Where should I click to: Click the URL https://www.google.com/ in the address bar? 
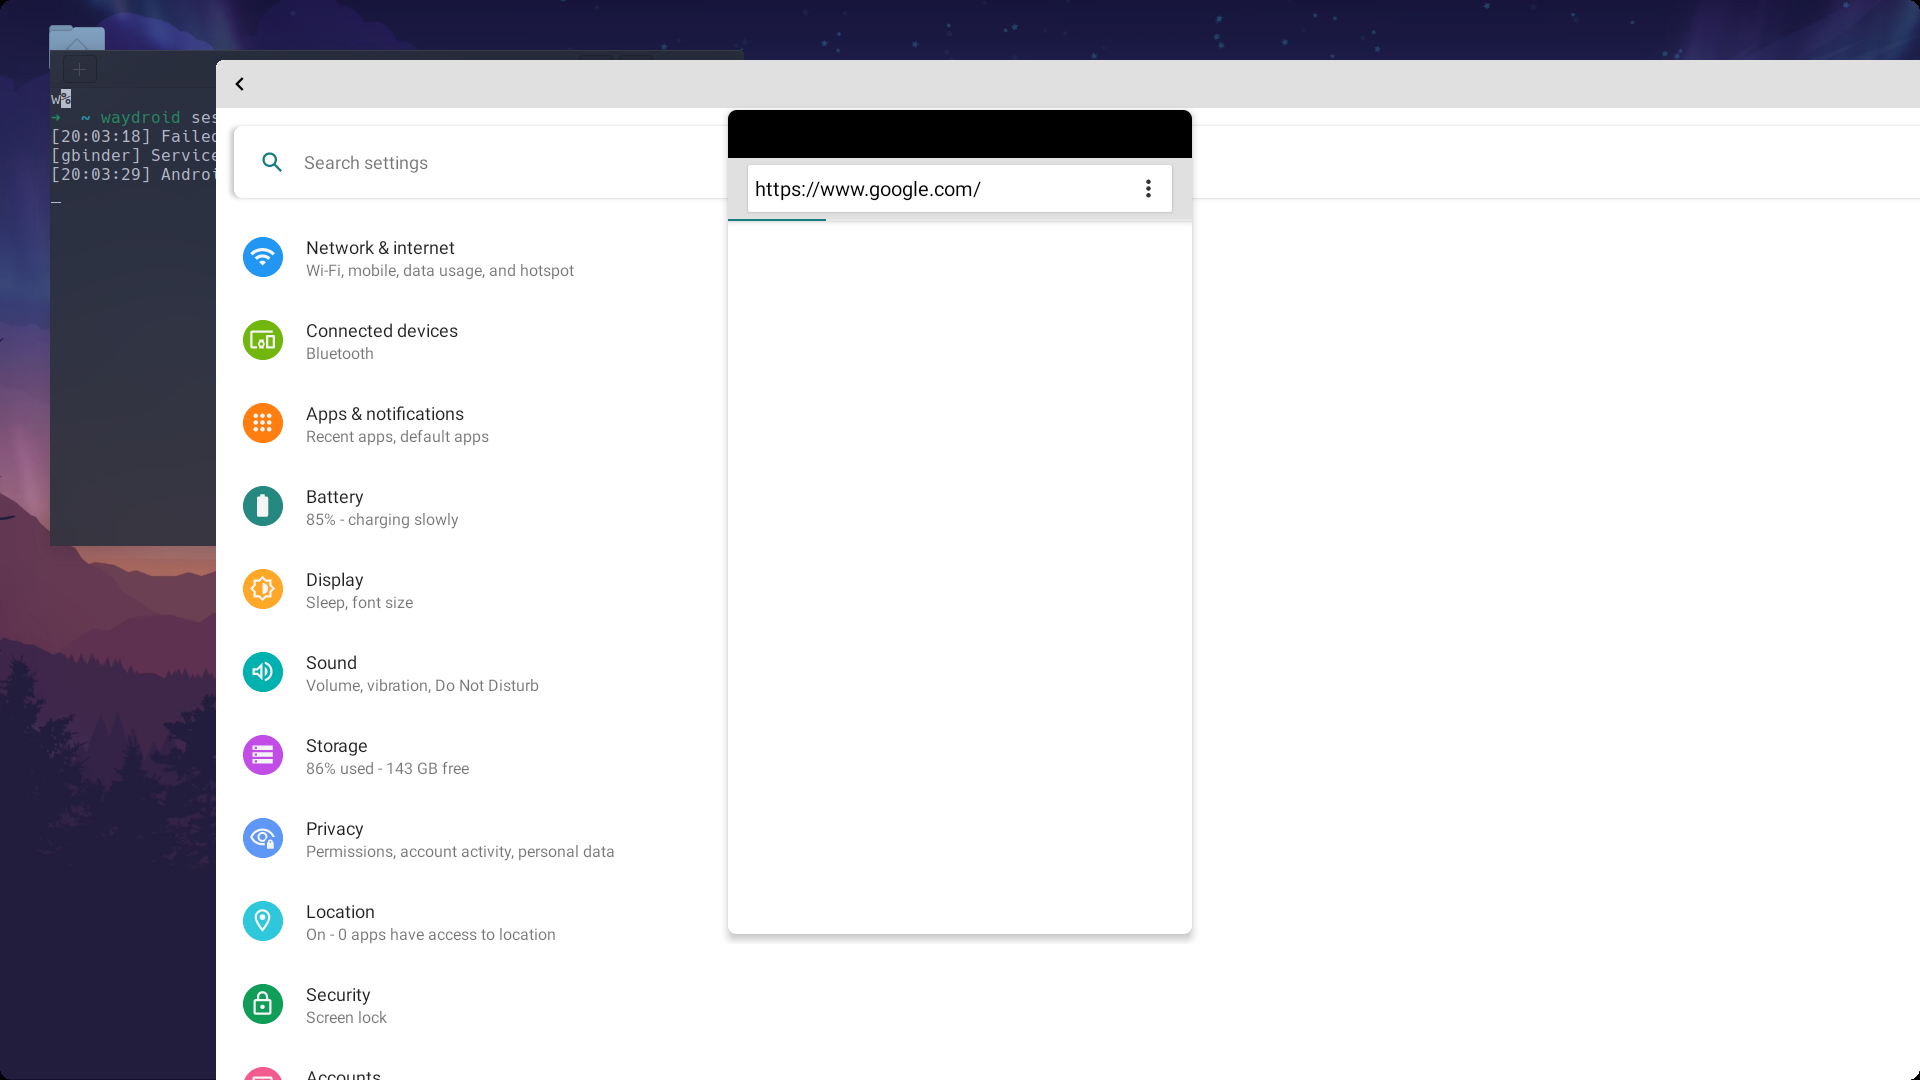click(867, 189)
